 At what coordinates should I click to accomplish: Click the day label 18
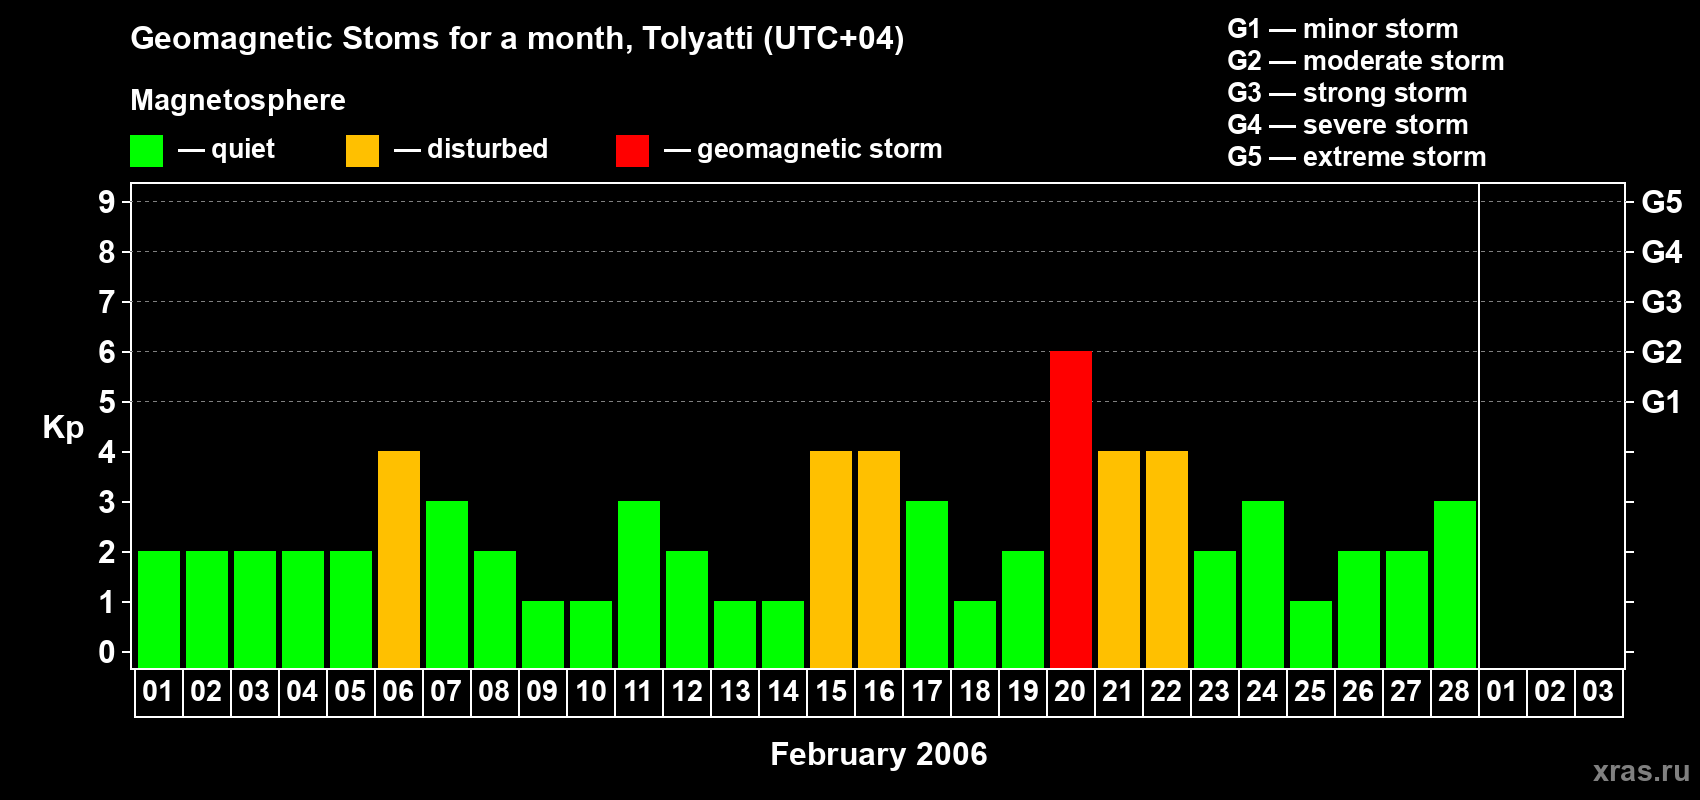click(x=974, y=691)
